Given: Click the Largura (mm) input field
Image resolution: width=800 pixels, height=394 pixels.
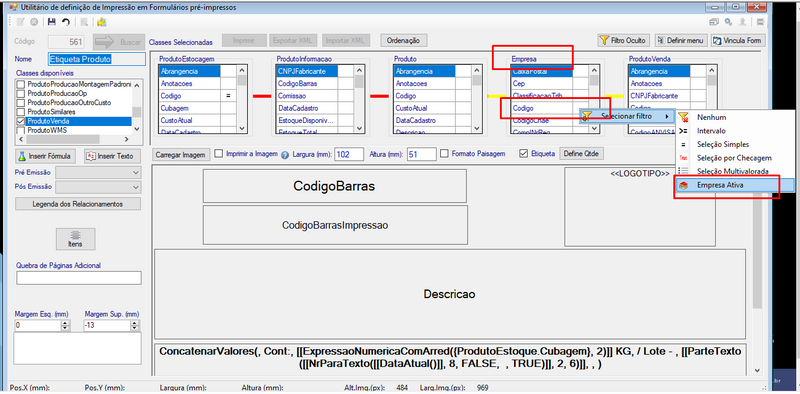Looking at the screenshot, I should 349,154.
